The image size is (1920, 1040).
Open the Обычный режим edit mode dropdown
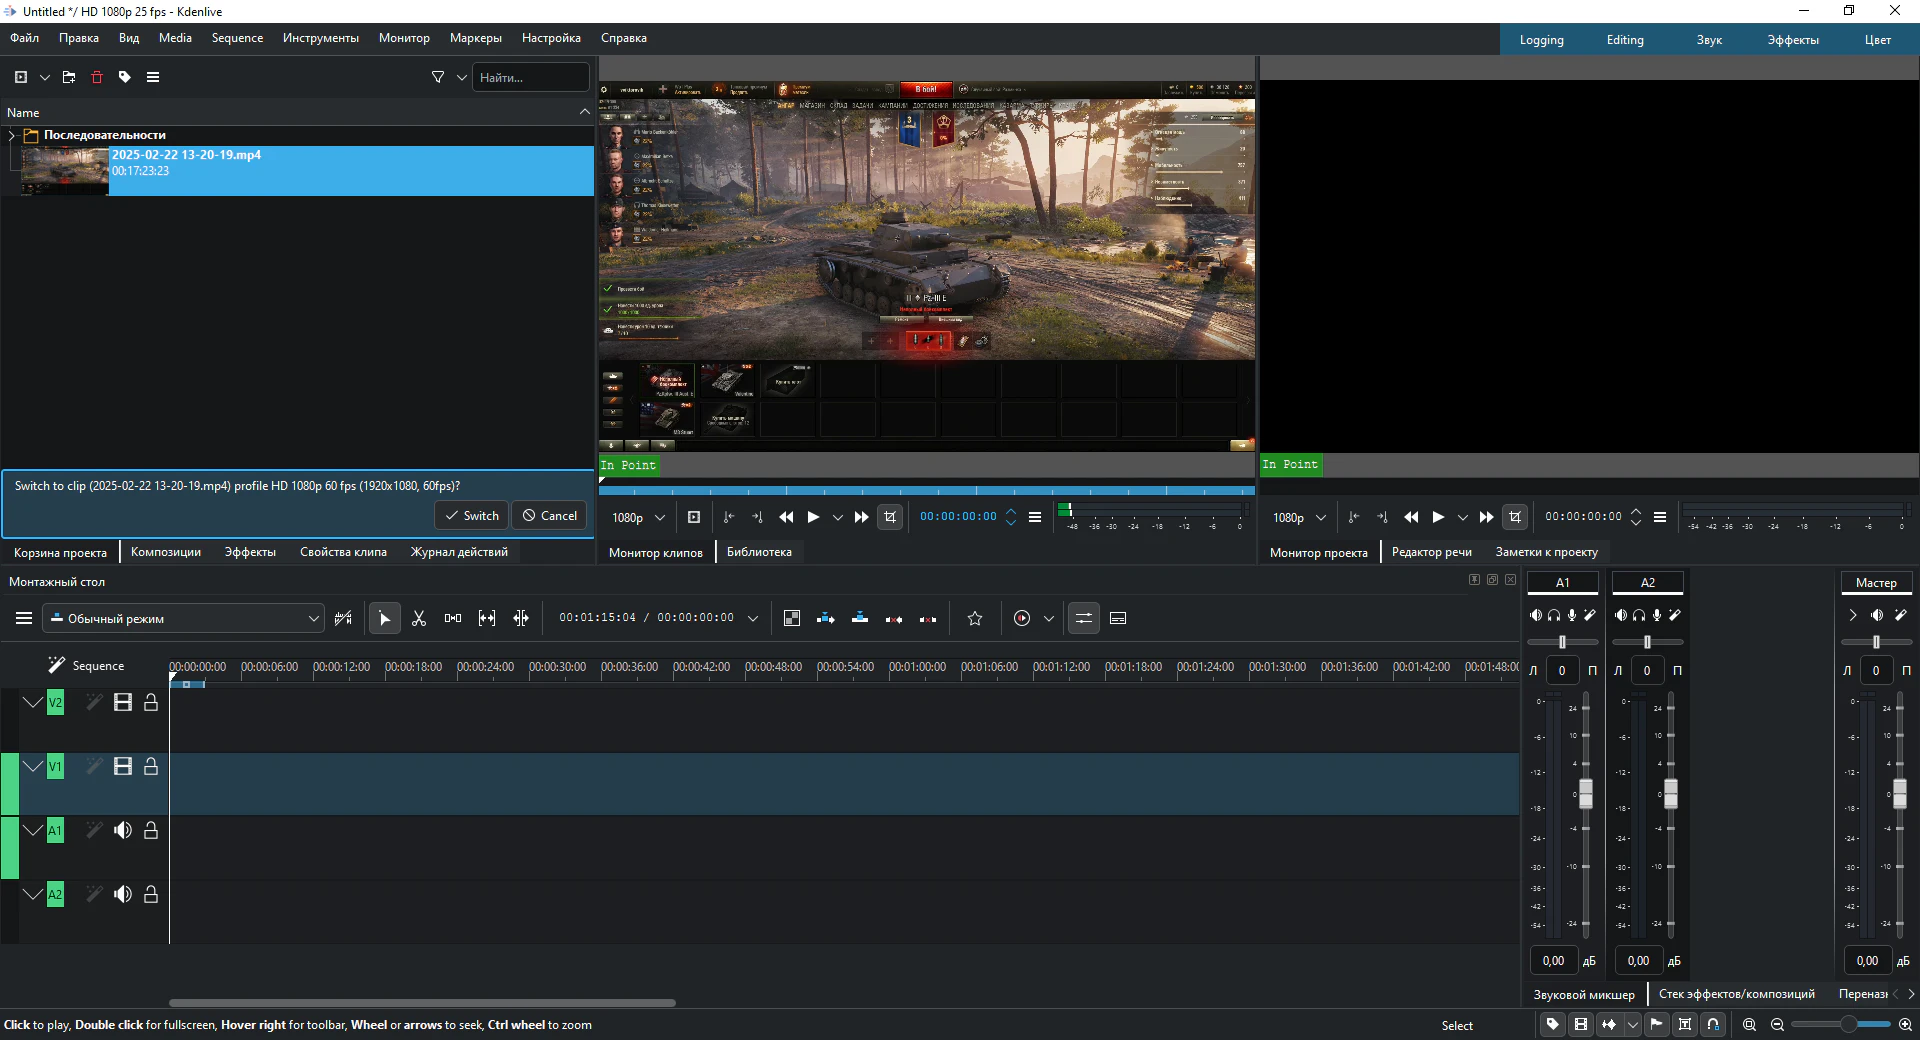coord(184,619)
